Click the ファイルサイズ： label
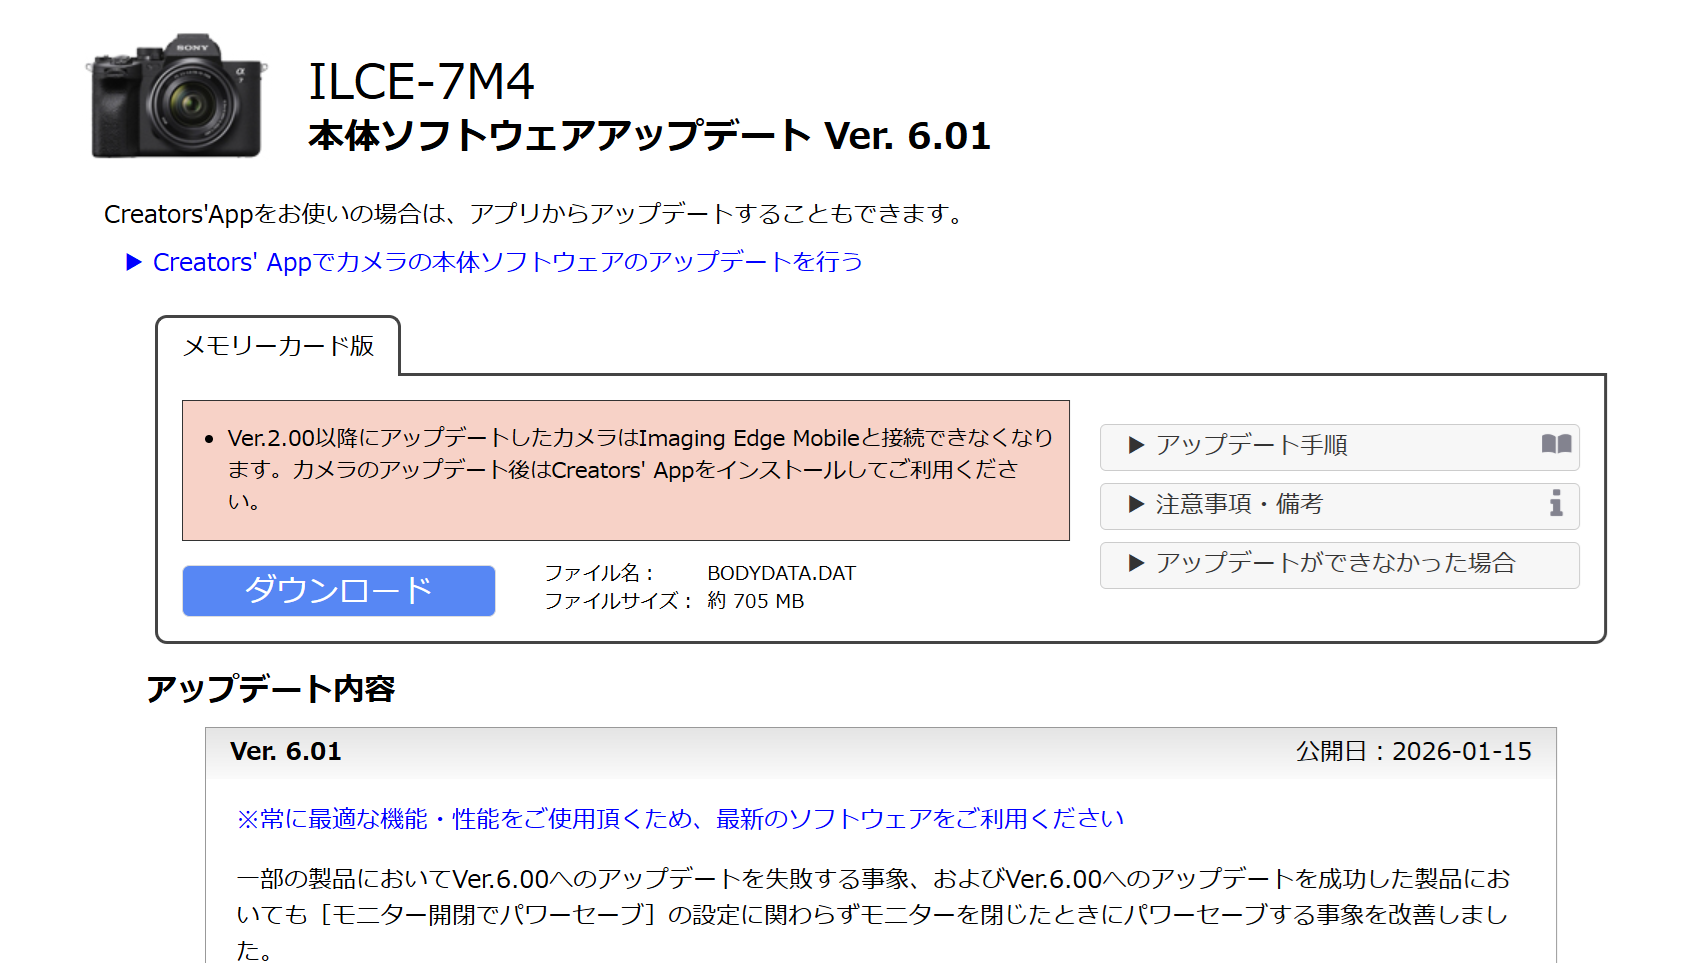This screenshot has width=1702, height=963. click(x=618, y=601)
